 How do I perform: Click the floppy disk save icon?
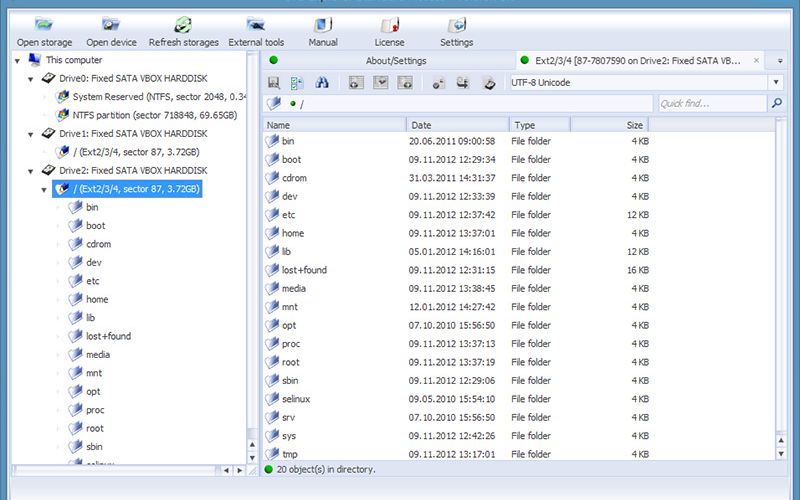275,83
